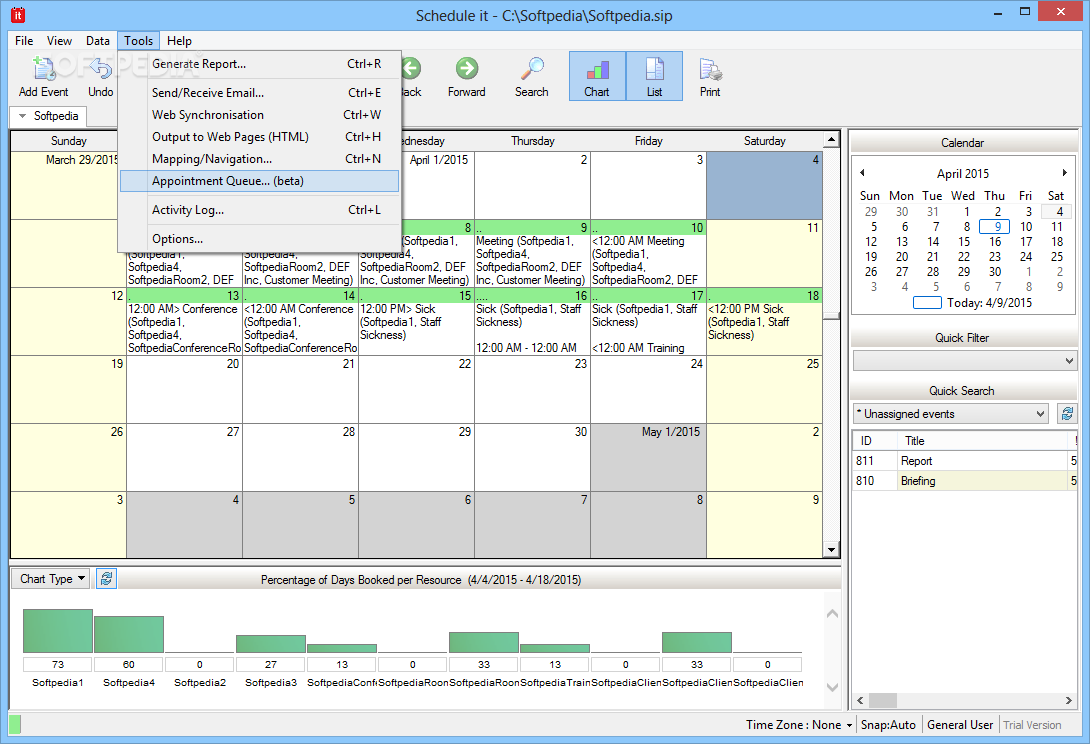Viewport: 1090px width, 744px height.
Task: Click the Undo toolbar icon
Action: coord(101,70)
